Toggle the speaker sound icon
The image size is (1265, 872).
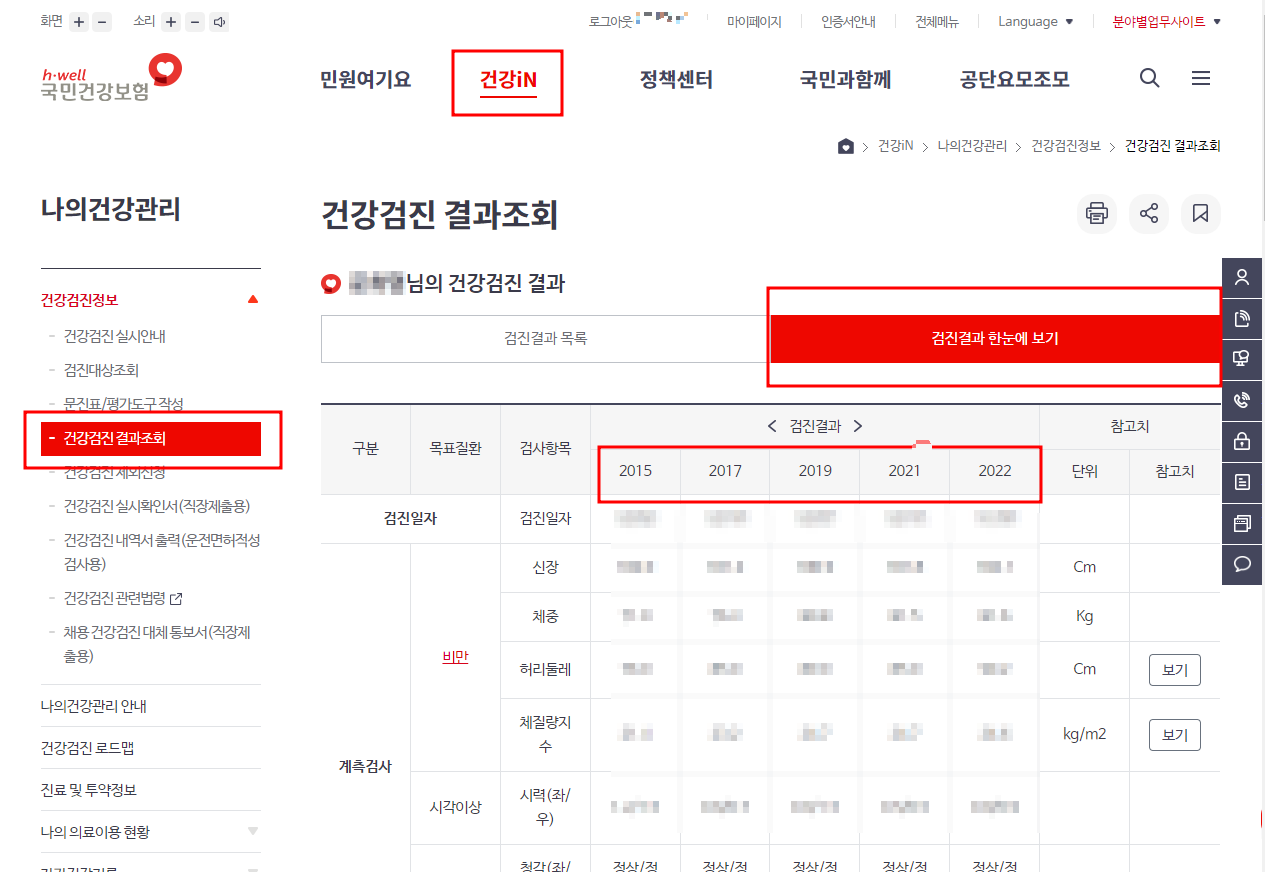[x=220, y=22]
